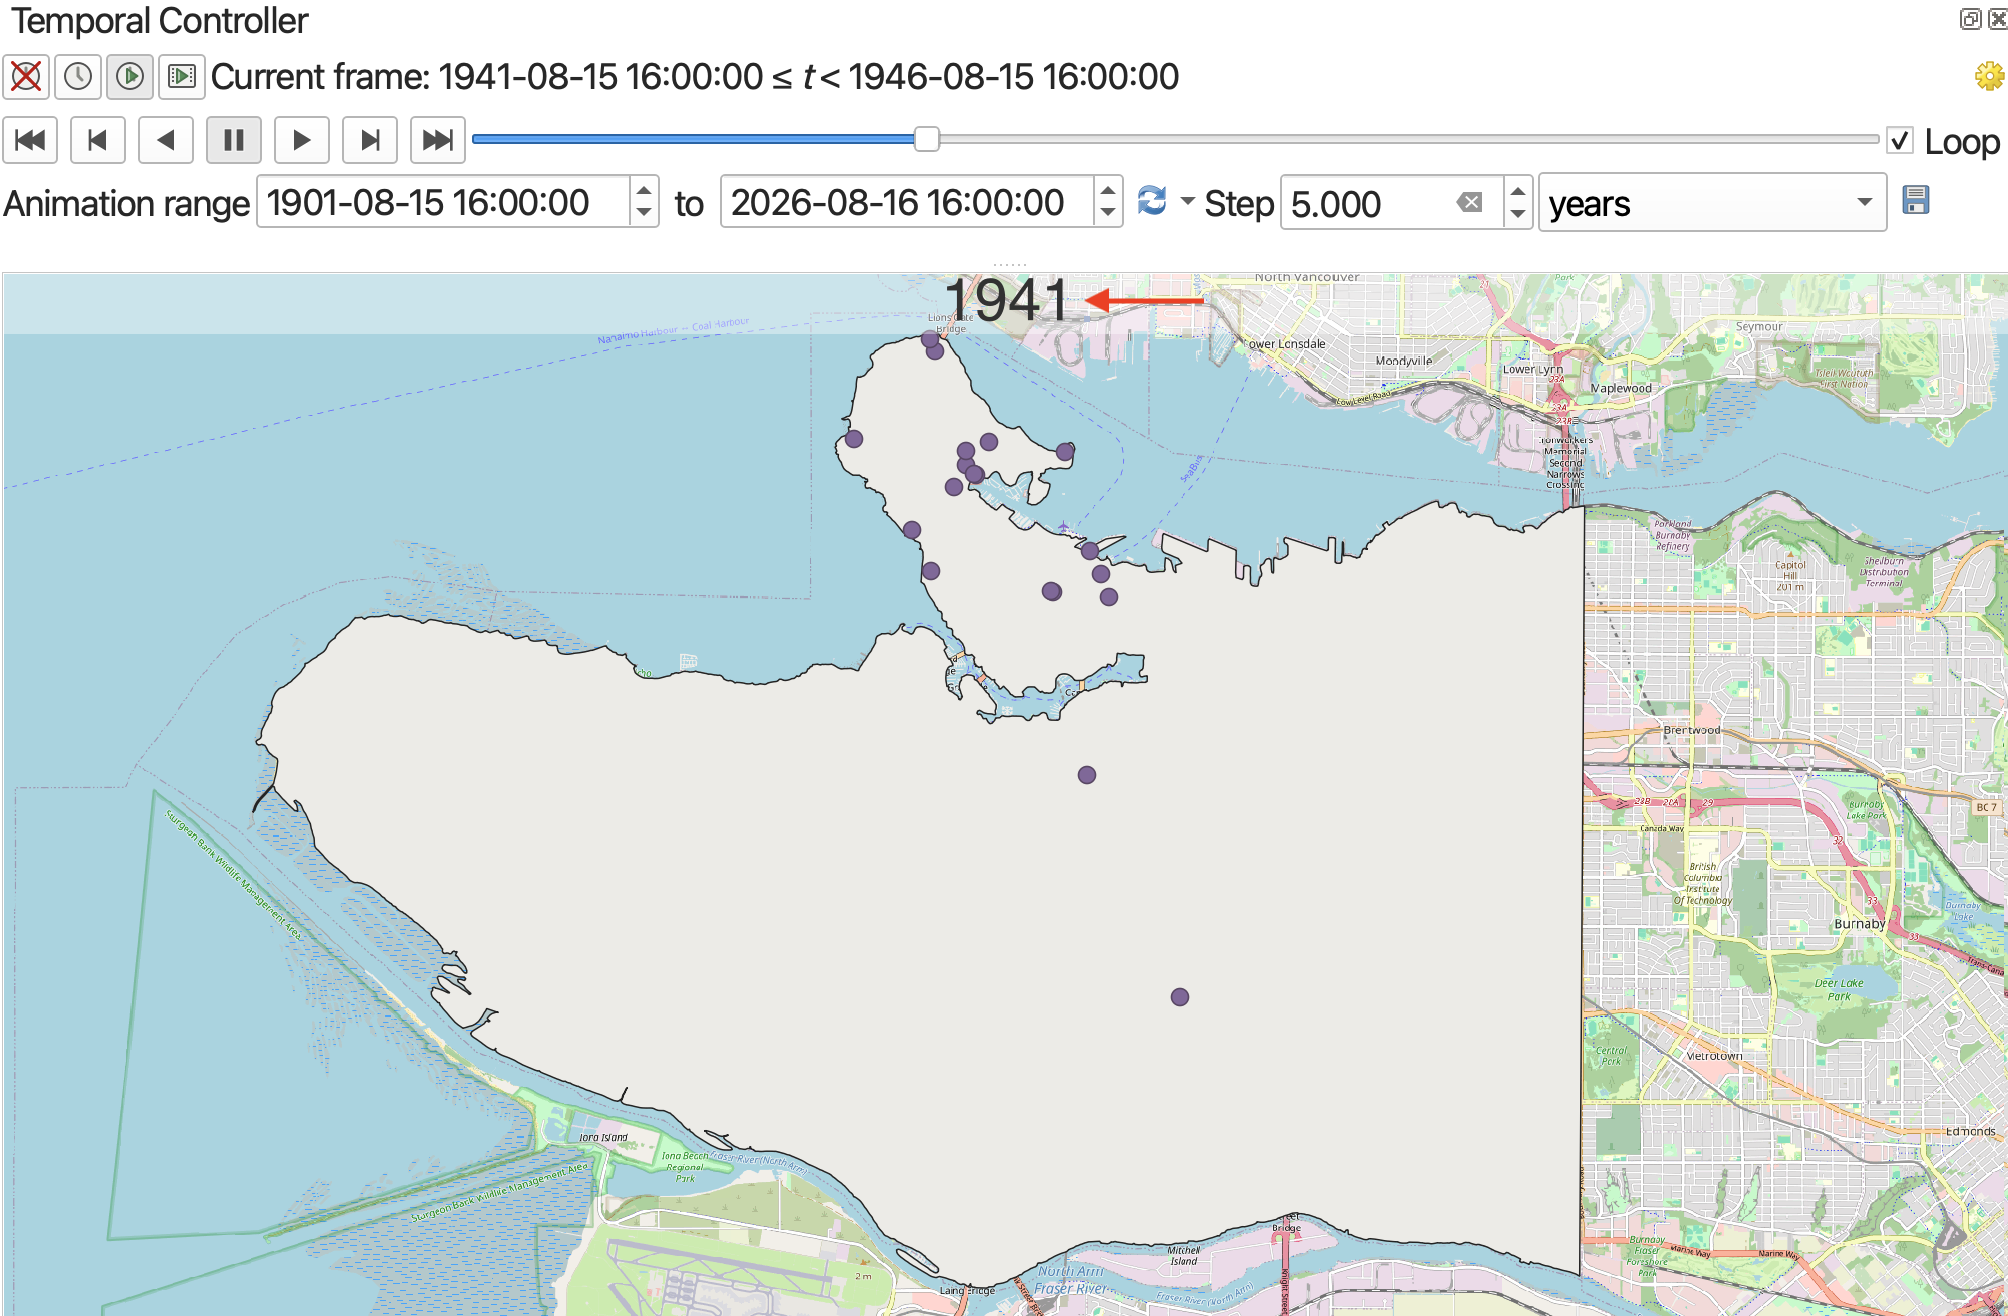
Task: Open temporal settings gear
Action: click(1989, 76)
